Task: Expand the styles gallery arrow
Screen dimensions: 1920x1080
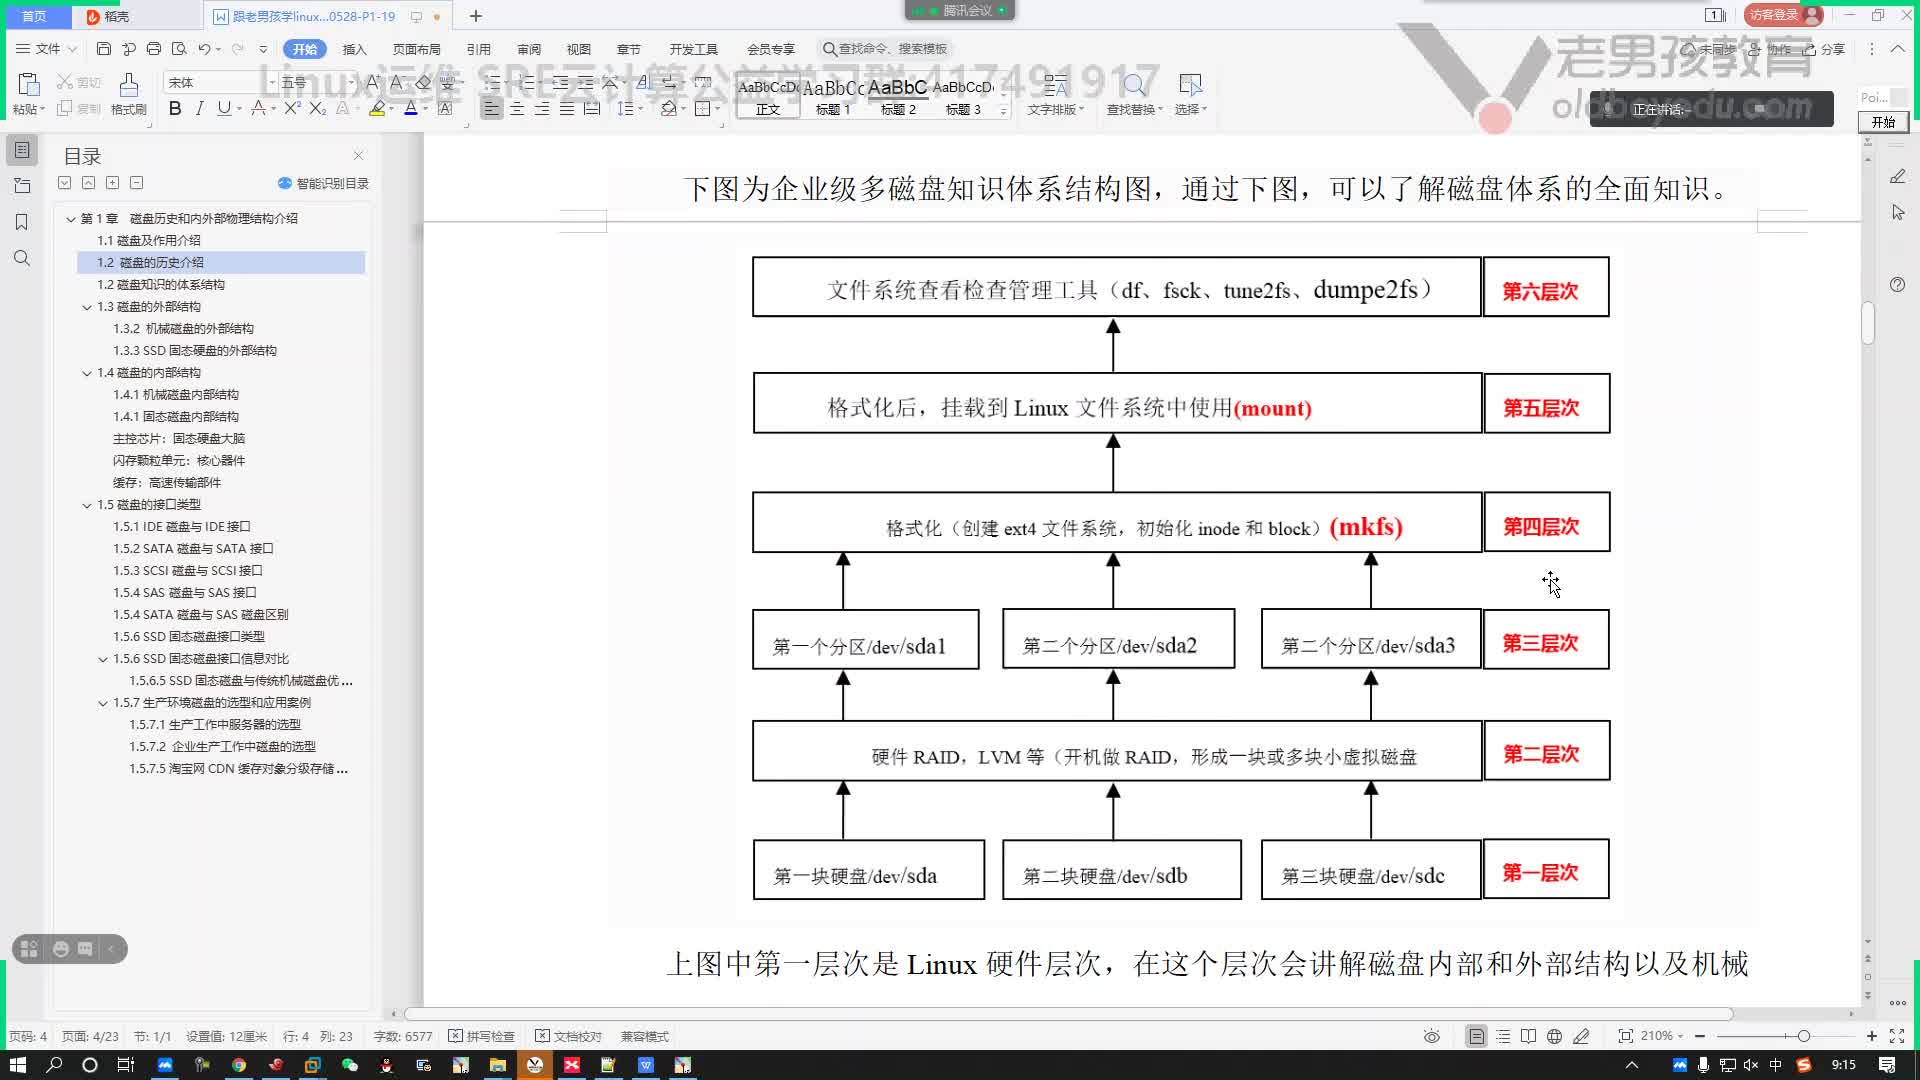Action: [1004, 111]
